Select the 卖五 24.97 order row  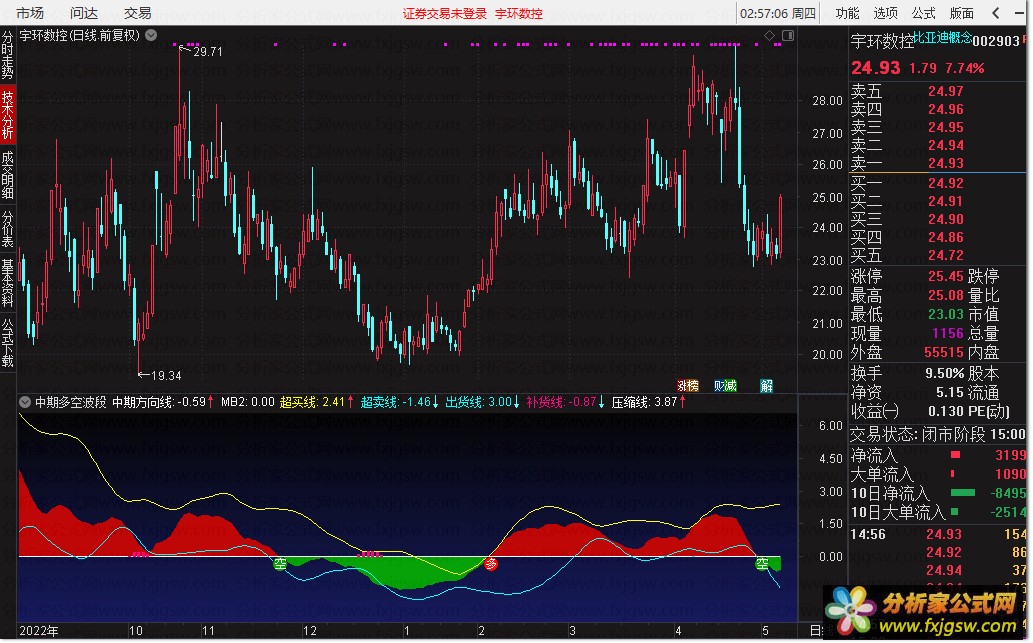[937, 91]
